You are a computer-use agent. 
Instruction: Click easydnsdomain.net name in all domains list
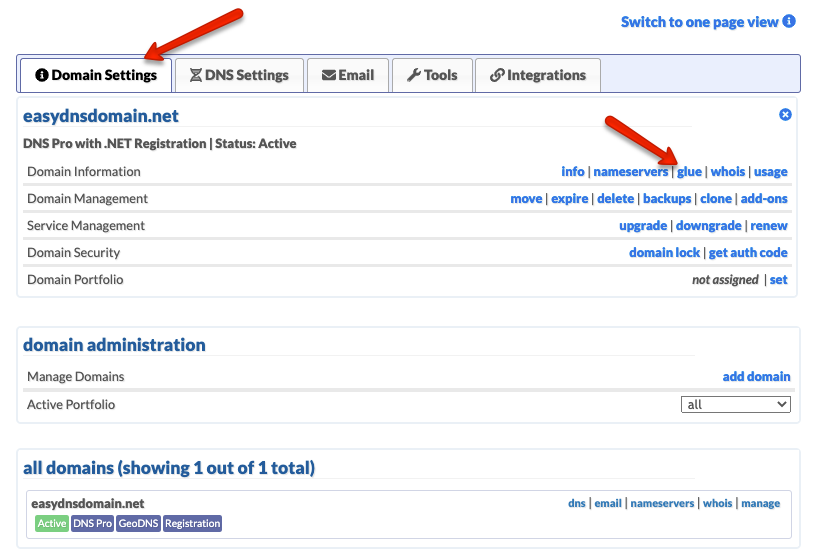pos(88,504)
